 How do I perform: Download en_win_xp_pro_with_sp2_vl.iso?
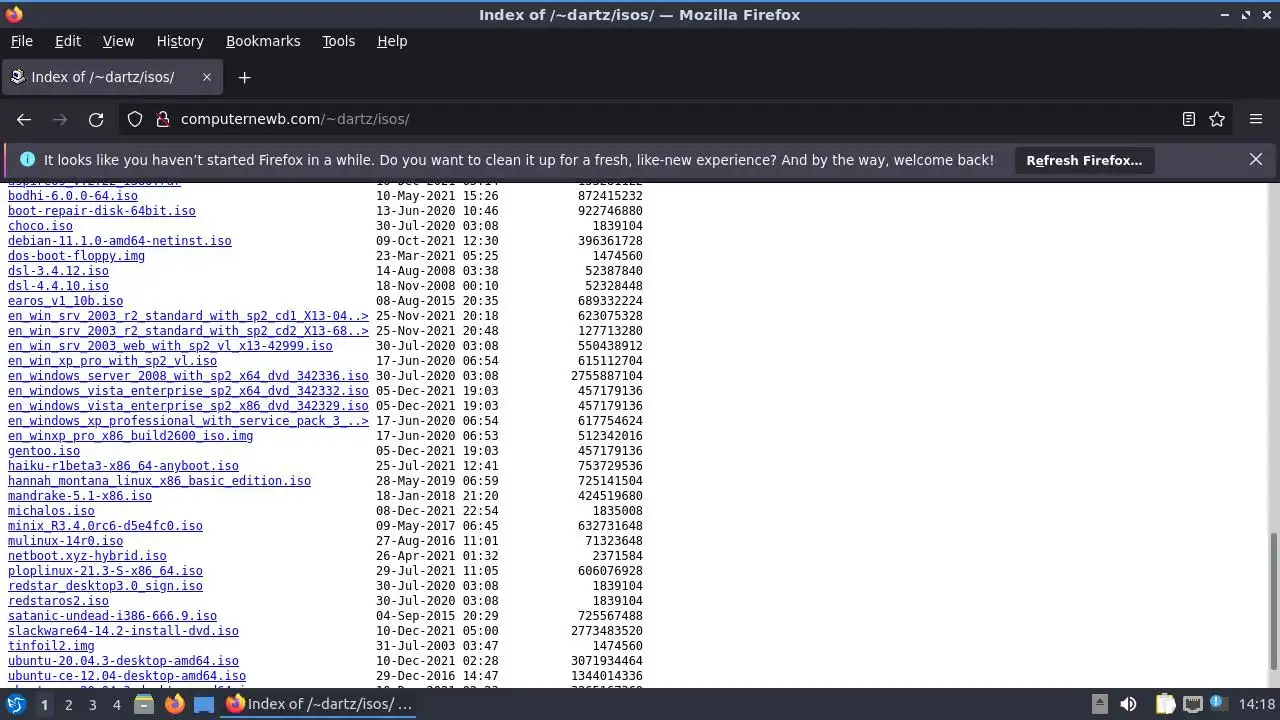coord(112,361)
